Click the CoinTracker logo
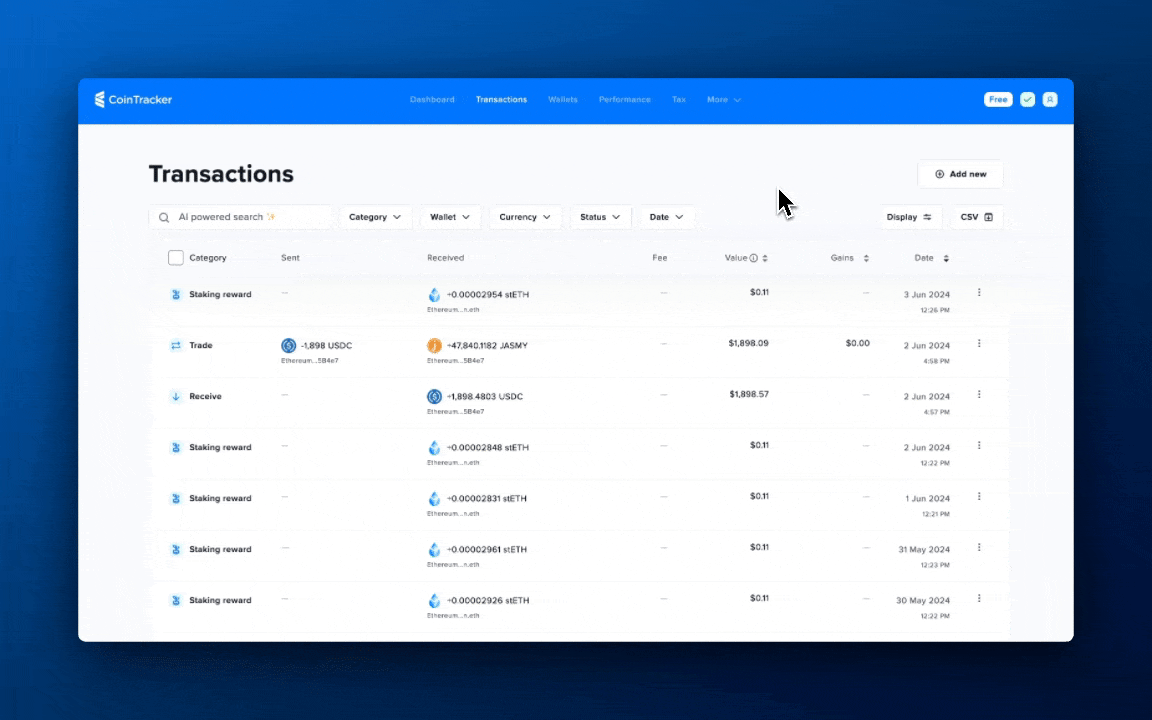 pyautogui.click(x=133, y=99)
